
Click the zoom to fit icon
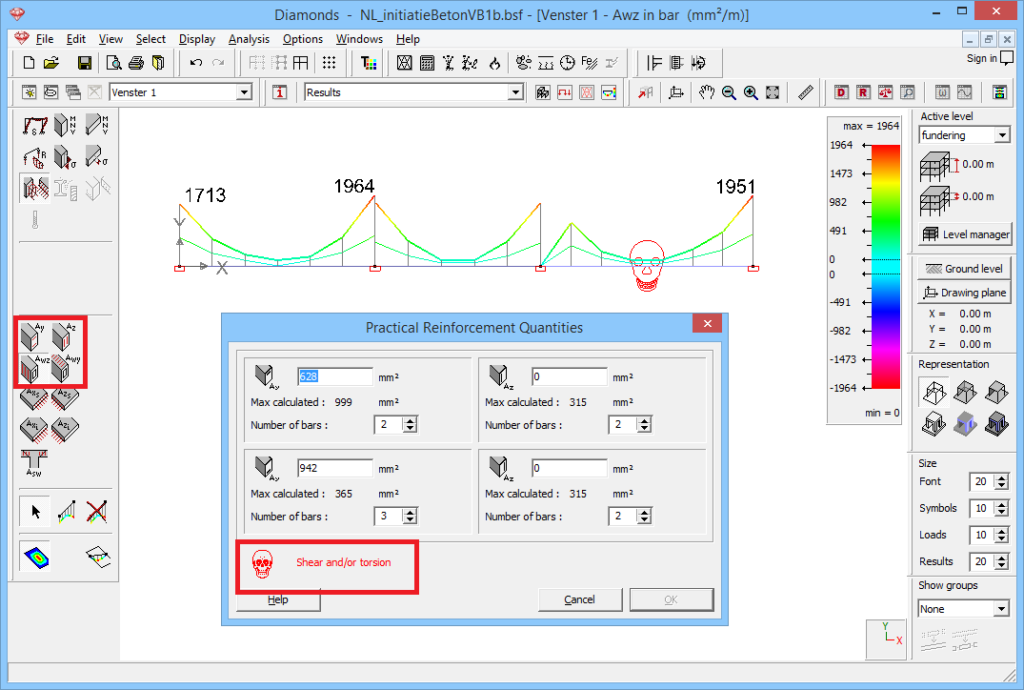coord(773,93)
